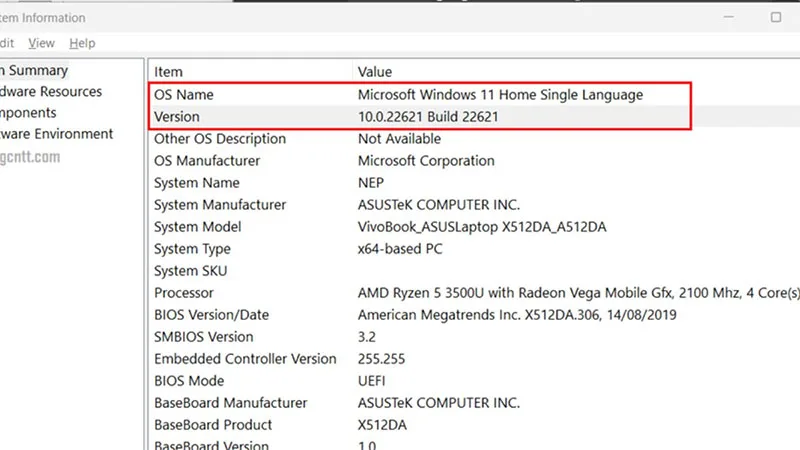800x450 pixels.
Task: Click the Not Available value
Action: (x=399, y=139)
